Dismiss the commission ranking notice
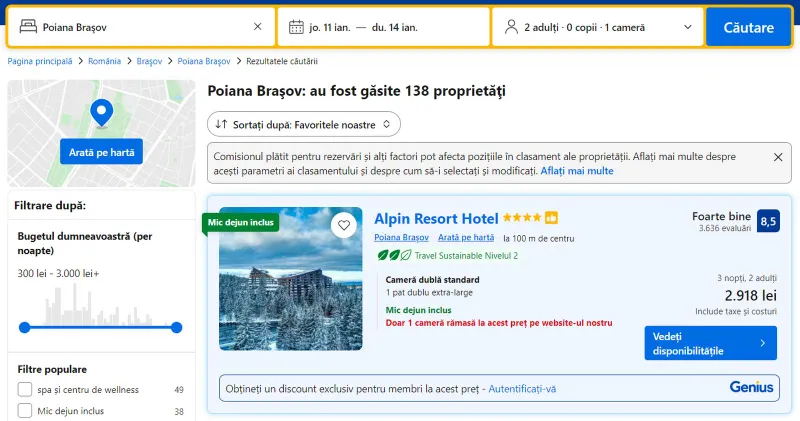 tap(778, 157)
